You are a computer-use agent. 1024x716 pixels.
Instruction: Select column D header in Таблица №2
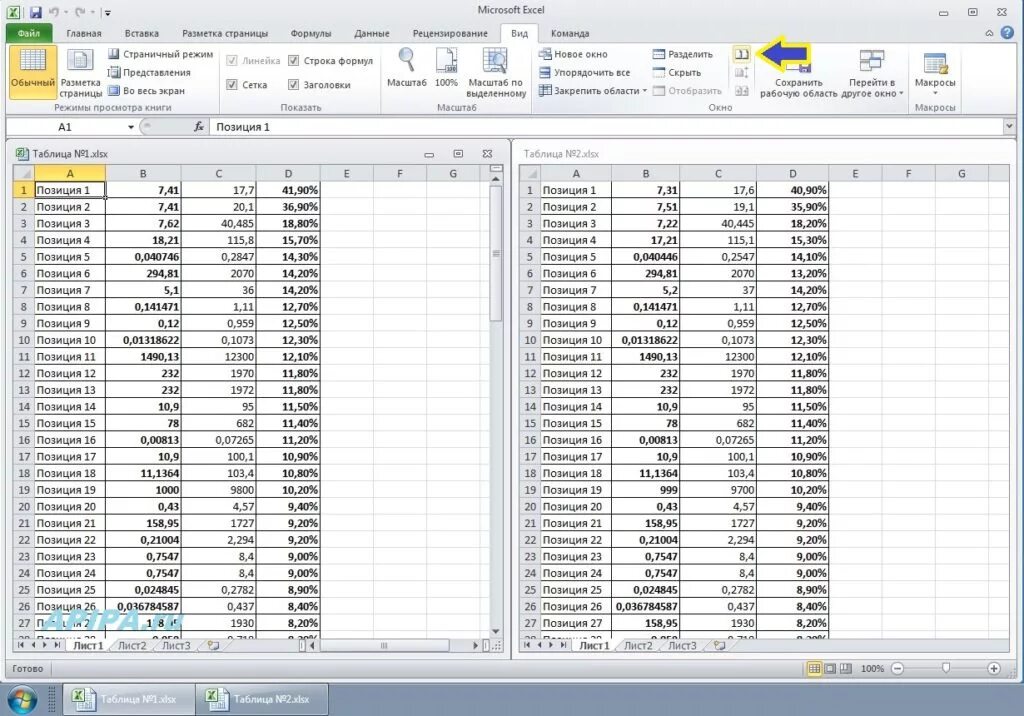(792, 174)
